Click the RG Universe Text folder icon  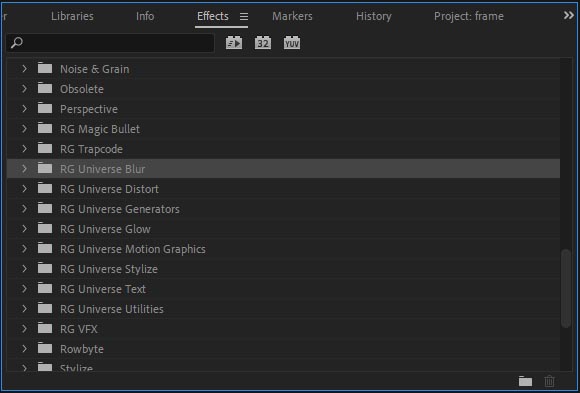click(x=45, y=288)
